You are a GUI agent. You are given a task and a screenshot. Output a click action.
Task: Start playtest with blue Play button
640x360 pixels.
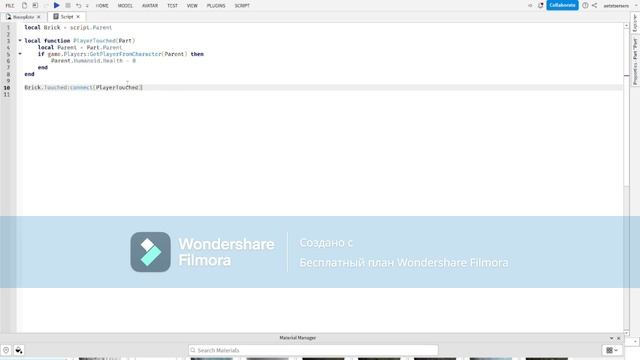(x=57, y=5)
